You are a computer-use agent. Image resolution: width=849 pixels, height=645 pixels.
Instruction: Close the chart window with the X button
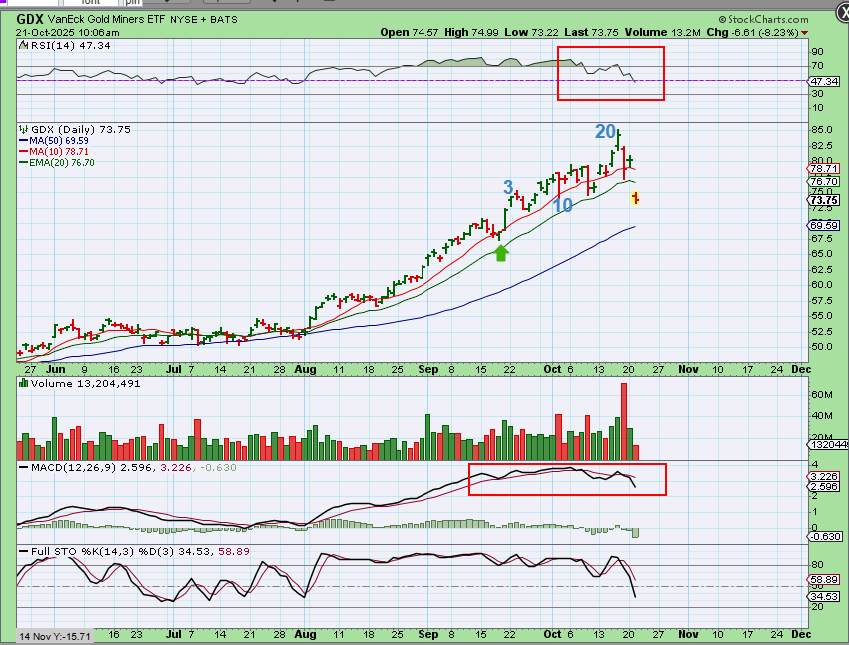[843, 12]
